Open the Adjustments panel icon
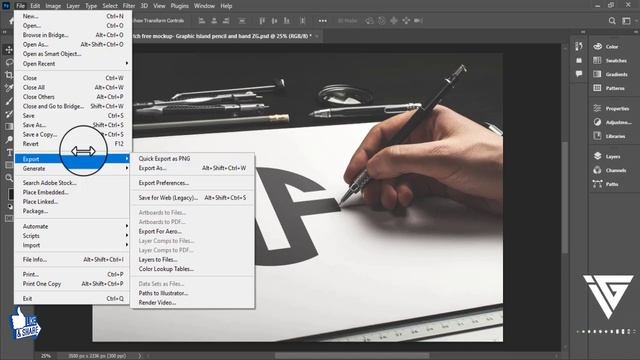Viewport: 640px width, 360px height. tap(598, 122)
